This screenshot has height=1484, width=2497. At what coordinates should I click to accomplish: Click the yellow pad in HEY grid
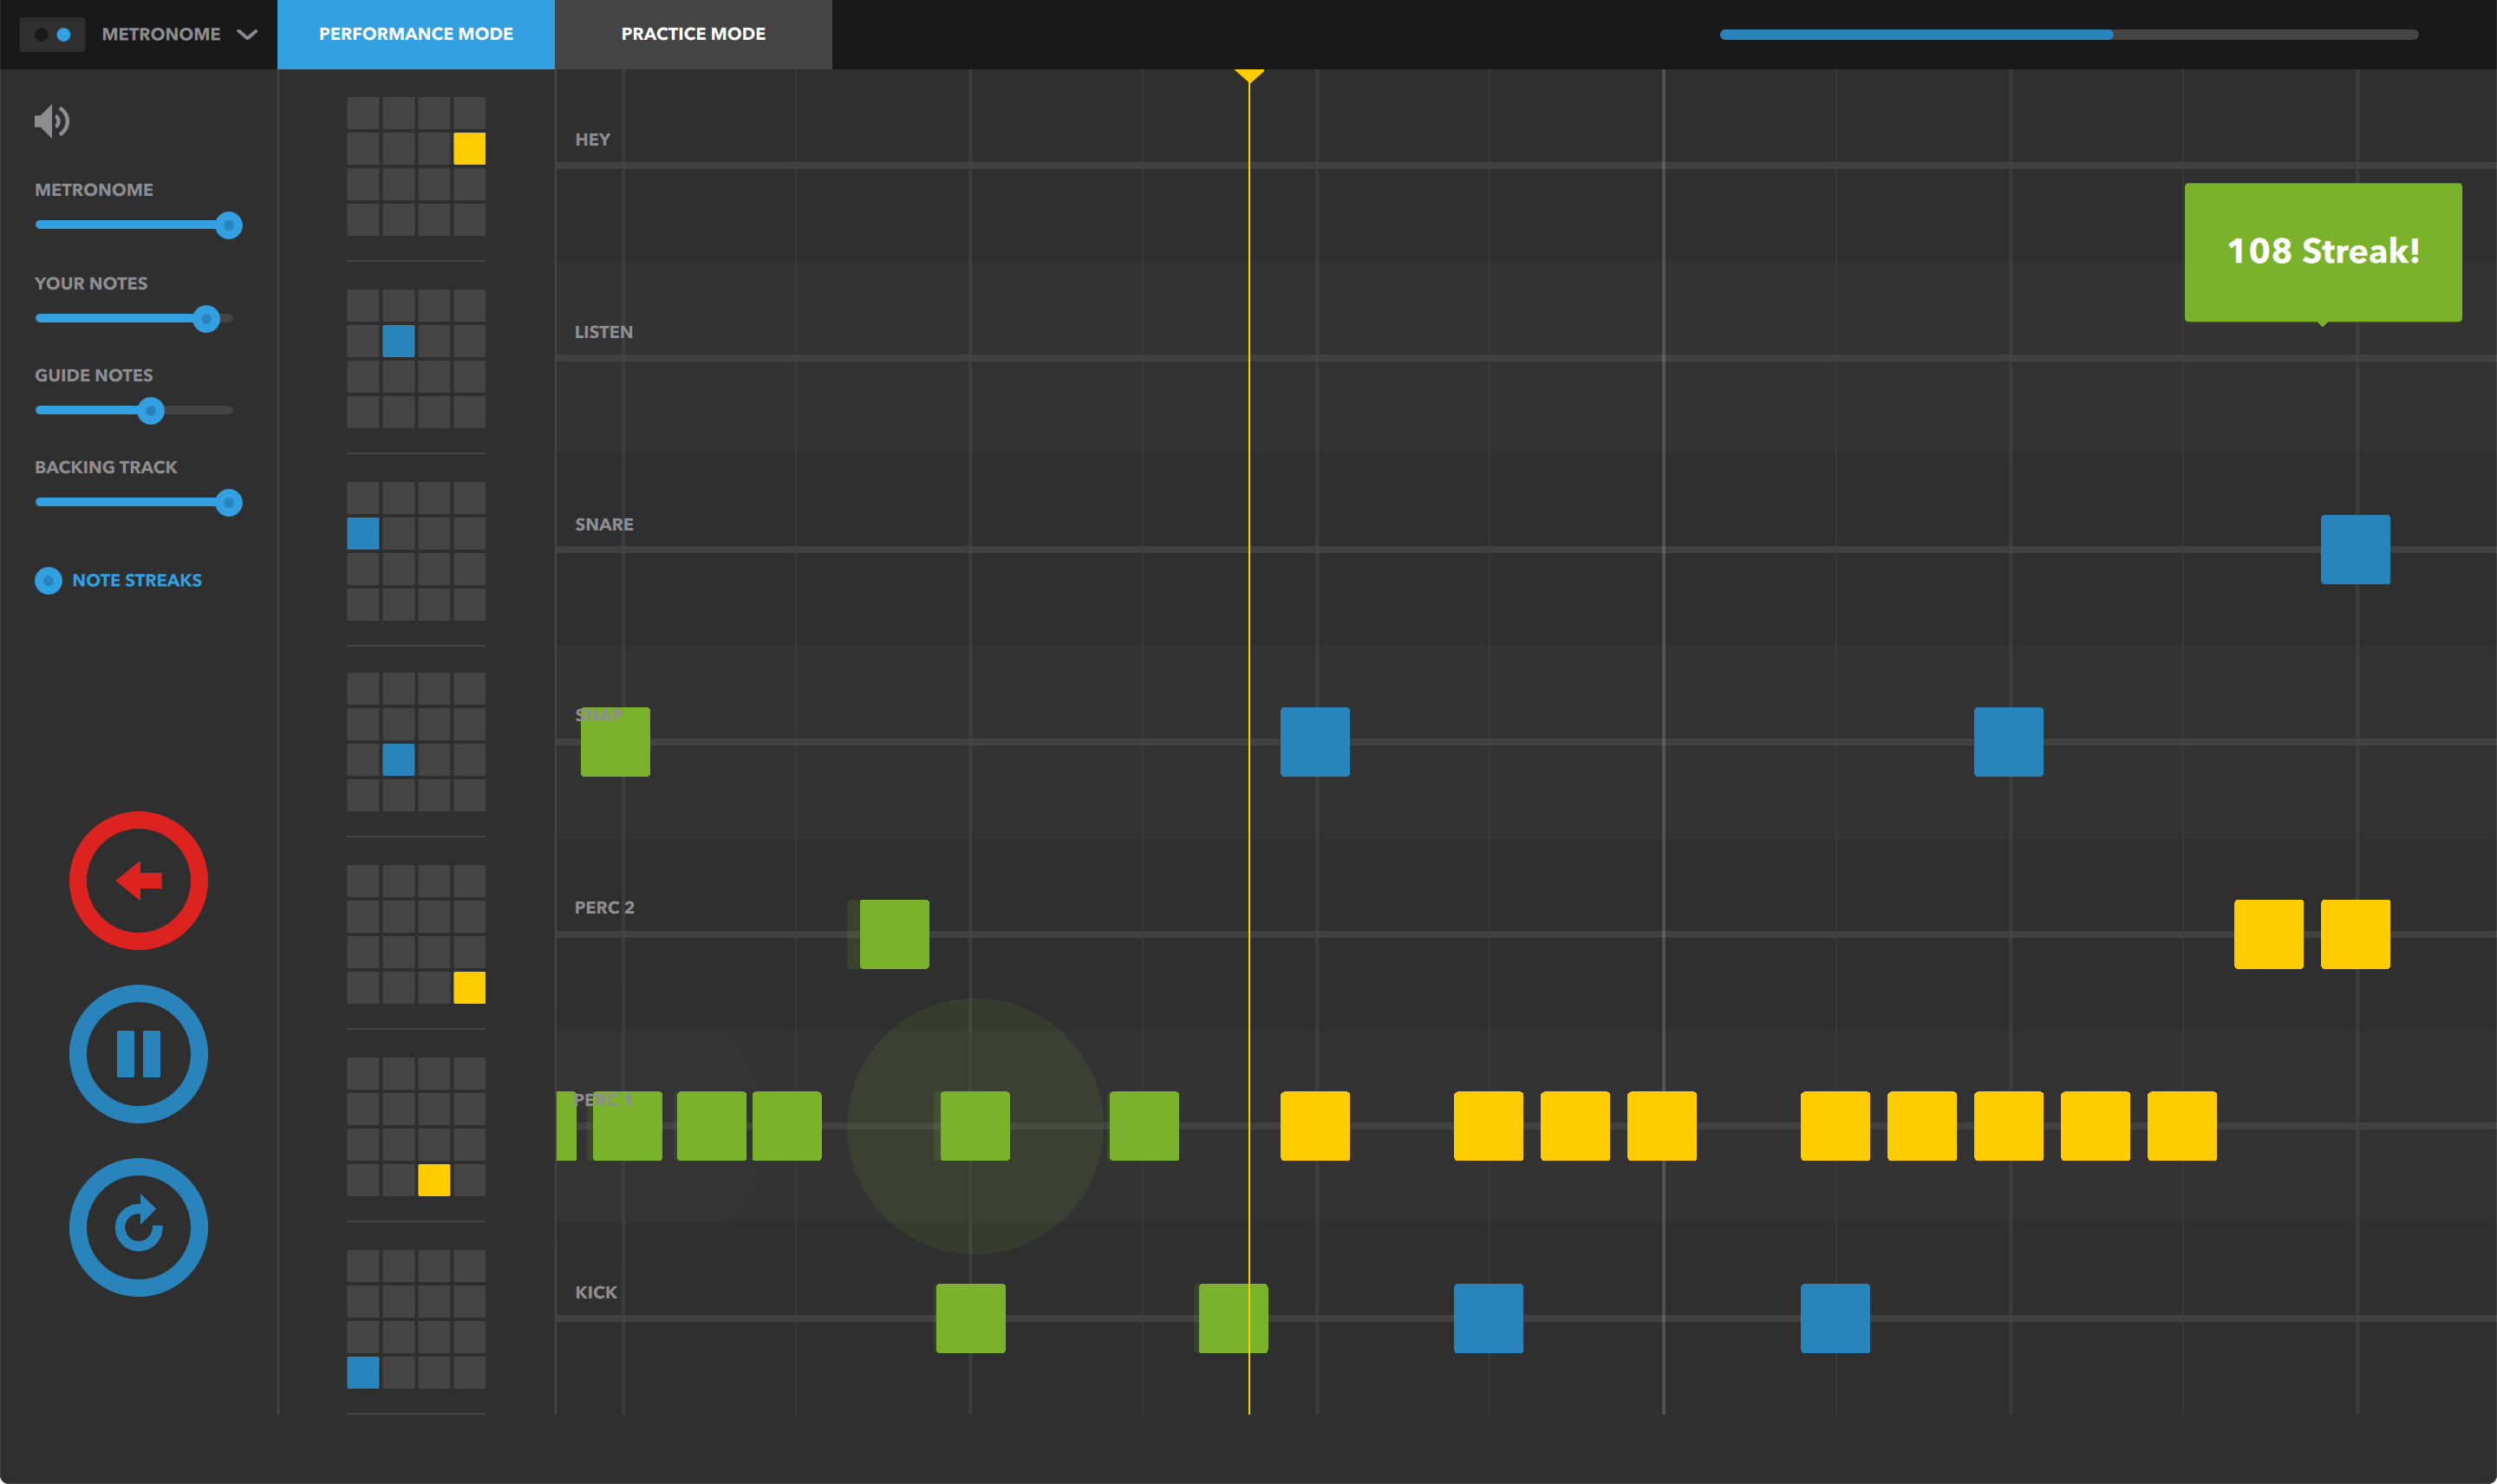469,149
